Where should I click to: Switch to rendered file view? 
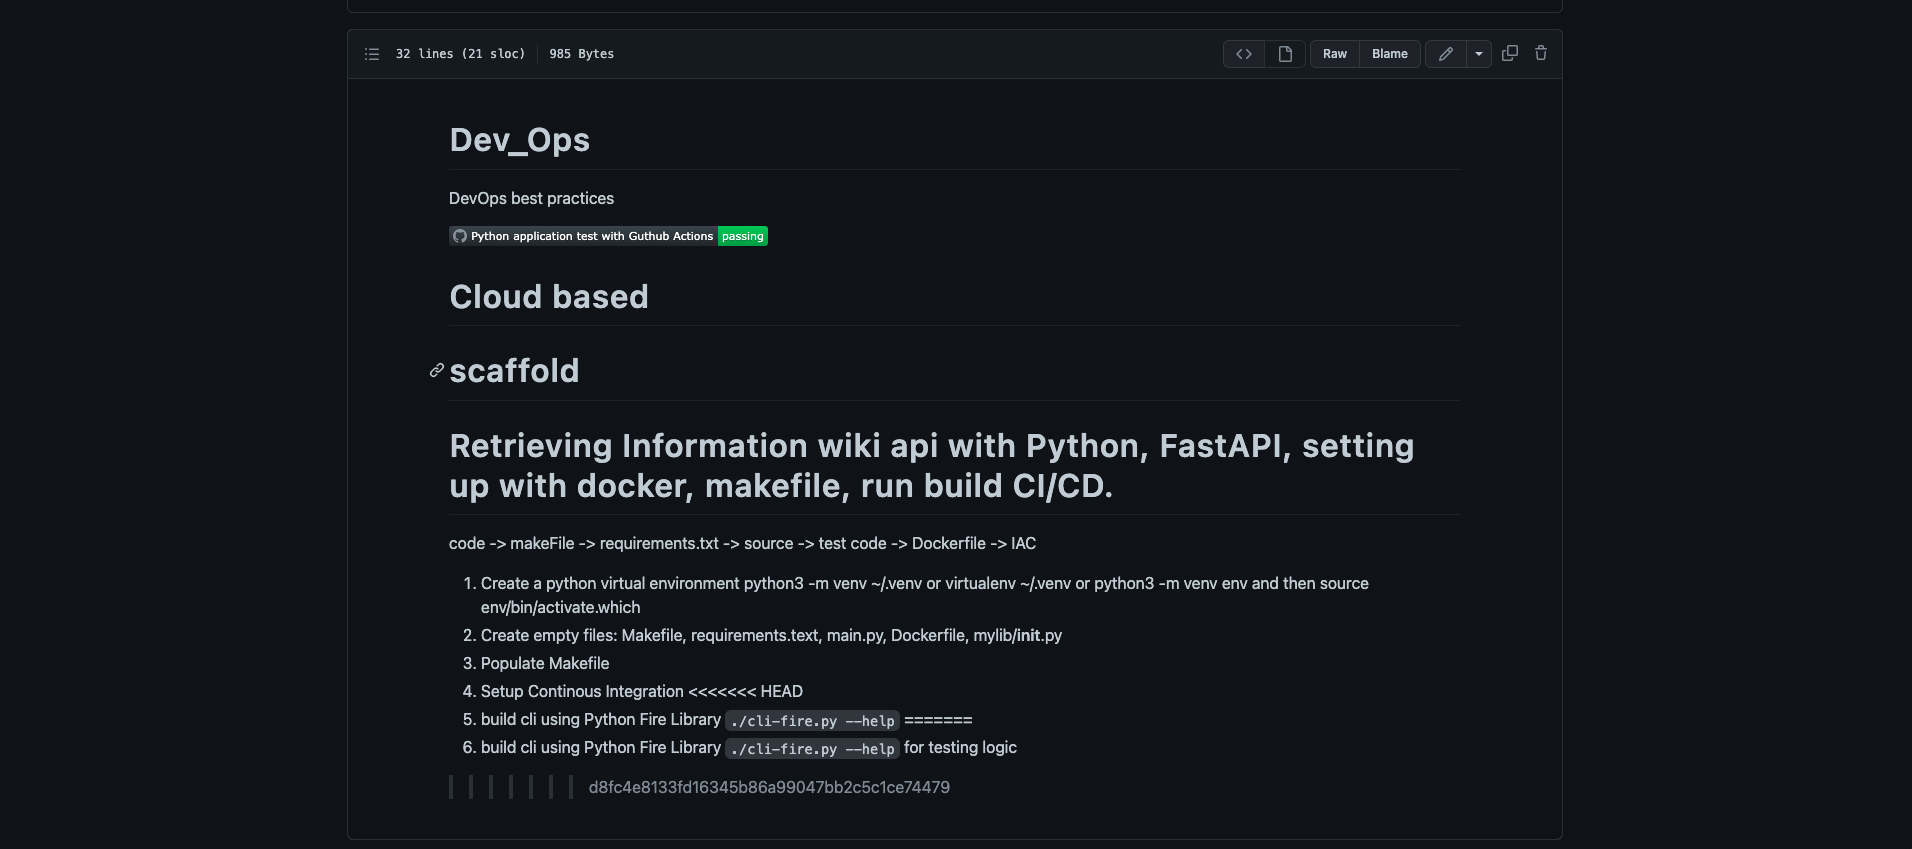tap(1285, 54)
